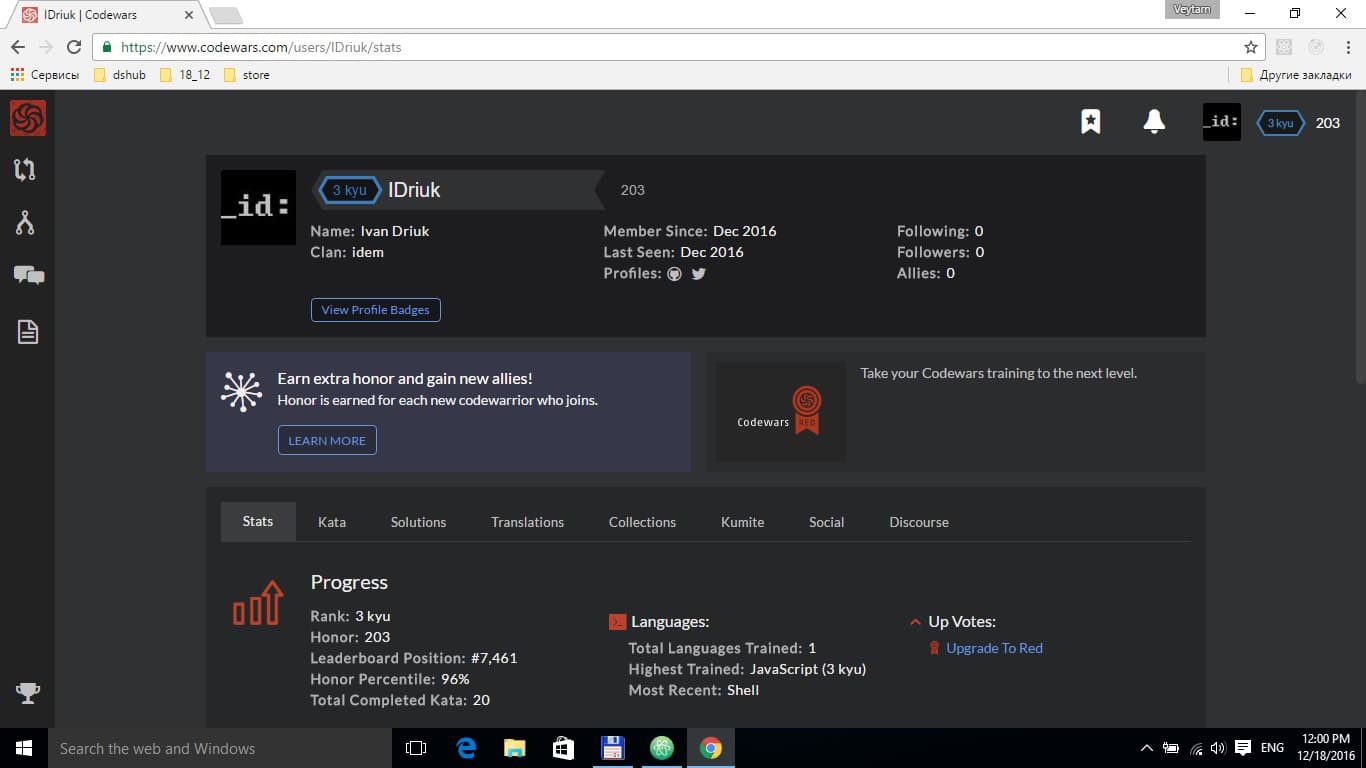Follow the Upgrade To Red link
Viewport: 1366px width, 768px height.
click(x=994, y=648)
